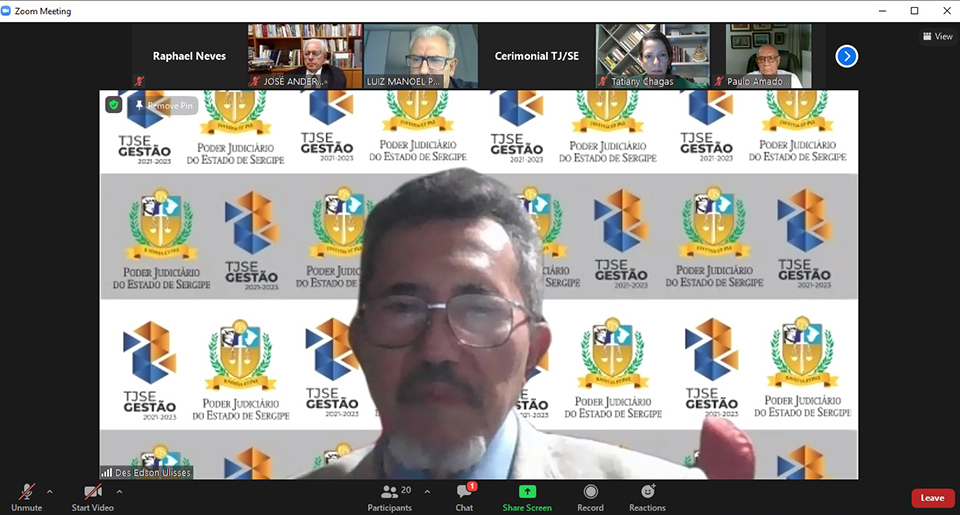Screen dimensions: 960x515
Task: Select the Cerimonial TJ/SE participant tile
Action: [537, 56]
